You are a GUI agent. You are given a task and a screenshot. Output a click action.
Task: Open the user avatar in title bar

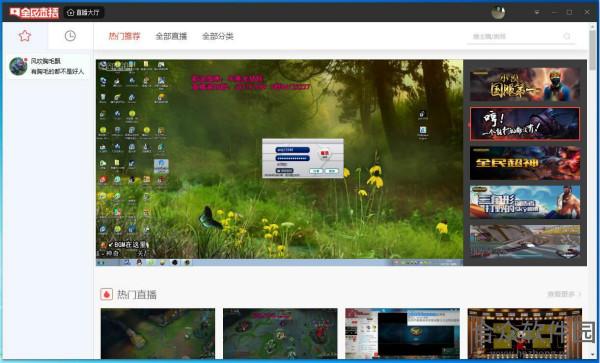(498, 12)
